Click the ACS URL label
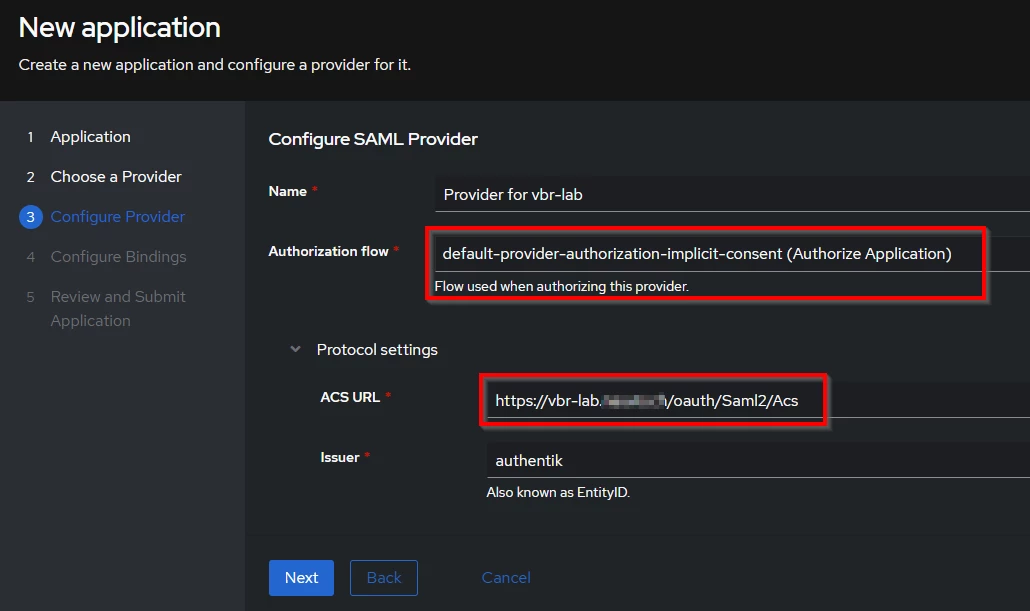Screen dimensions: 1030x611 (x=350, y=397)
